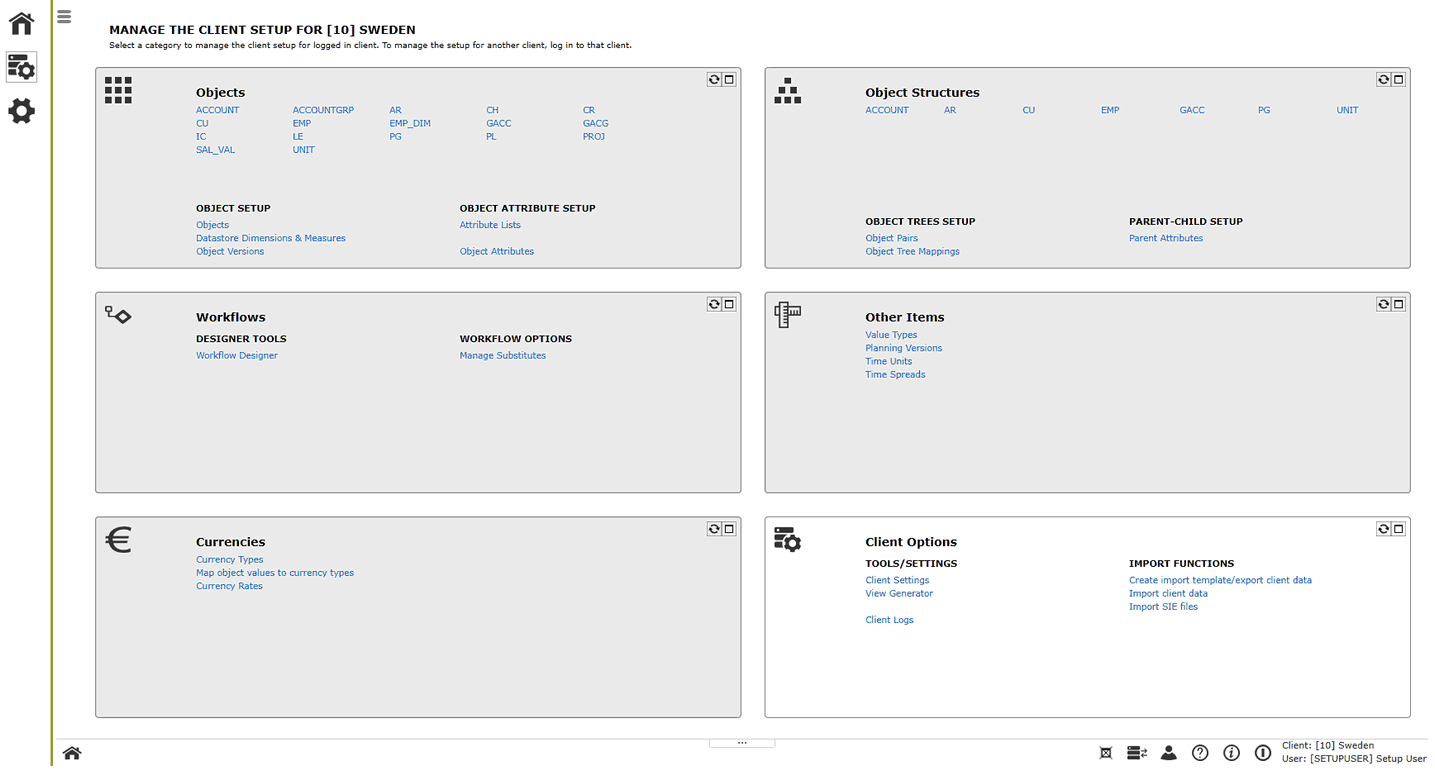Click the home icon in the bottom bar

(71, 753)
